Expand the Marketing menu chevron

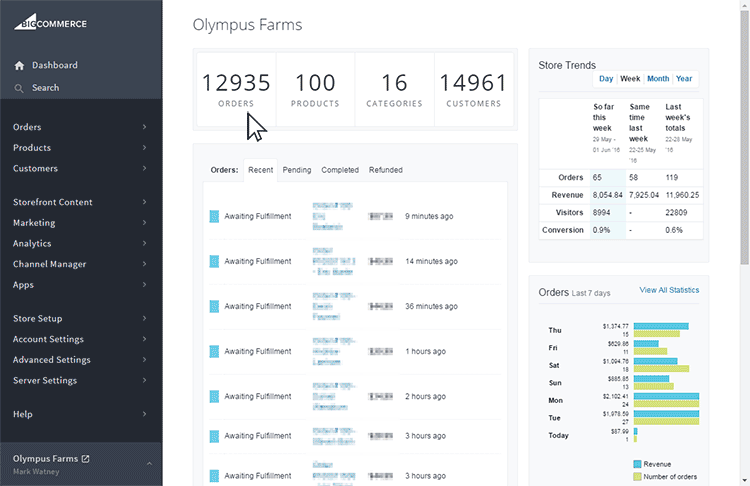144,222
